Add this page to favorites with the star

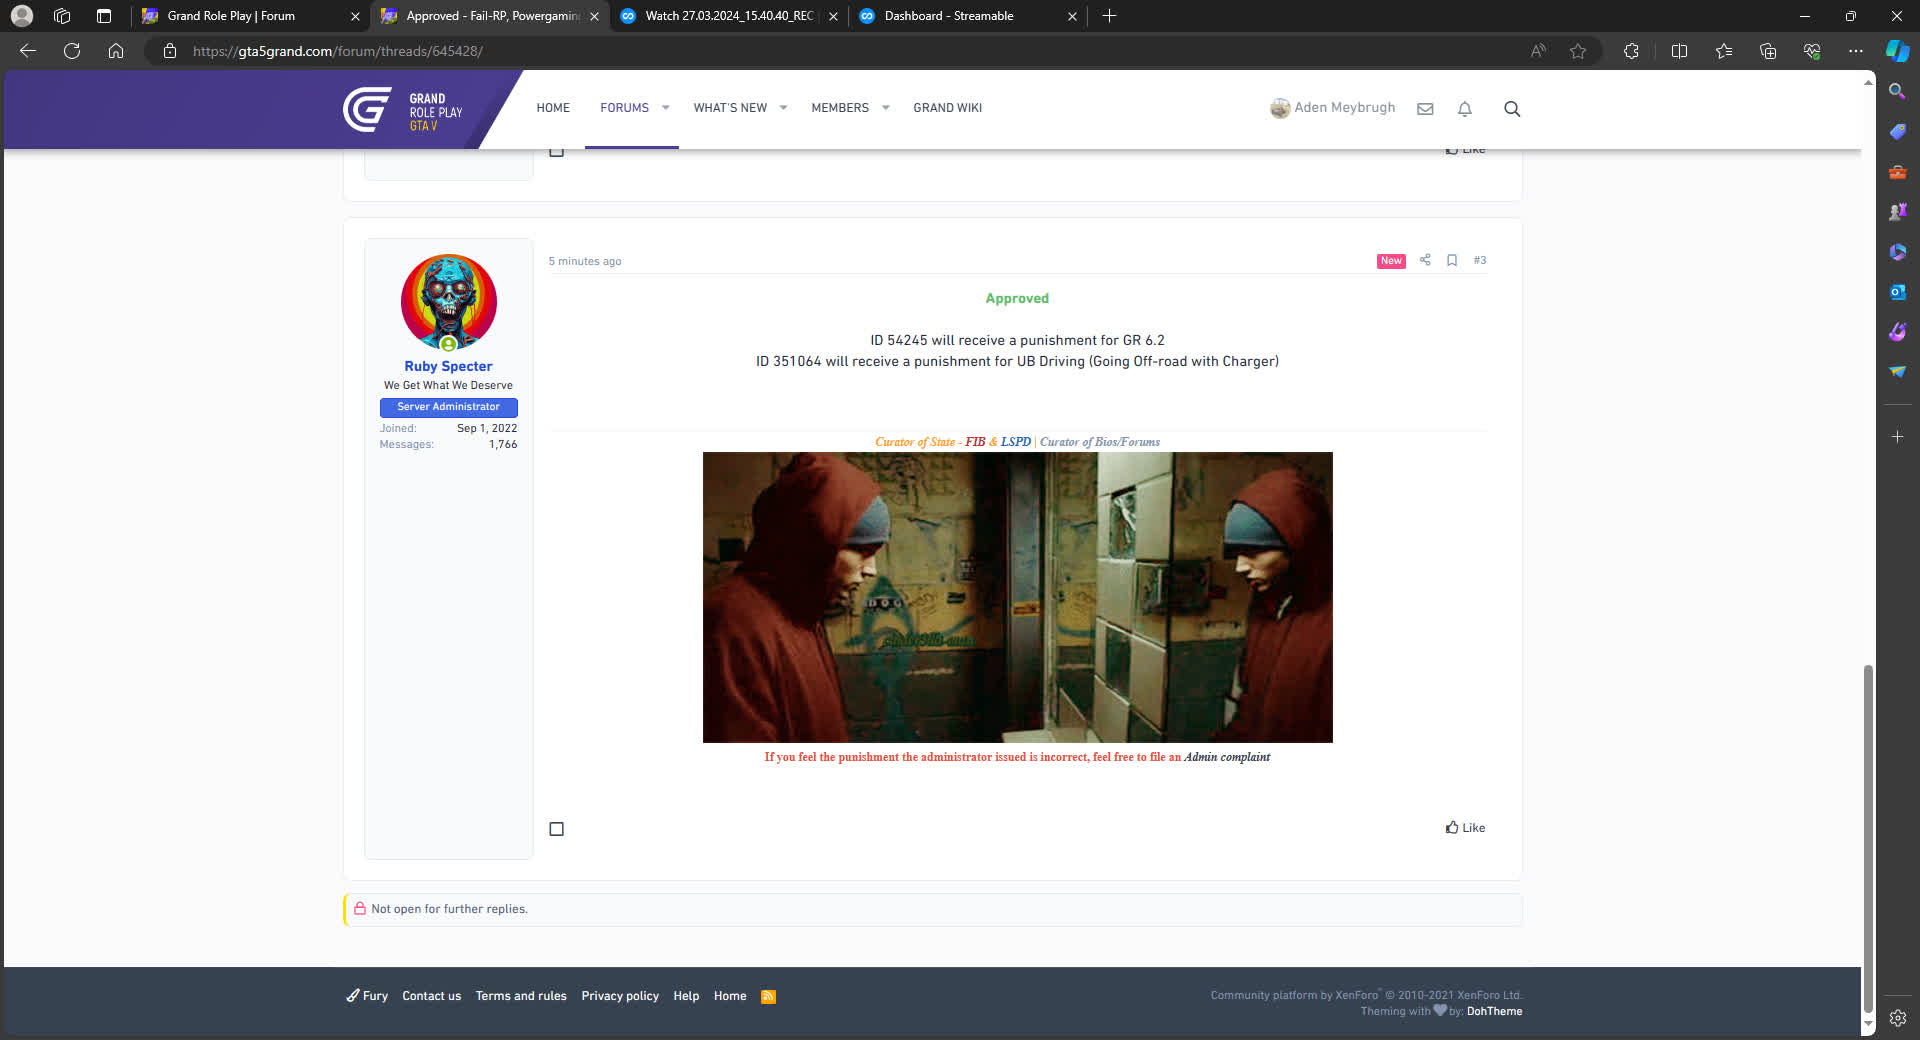click(x=1578, y=51)
